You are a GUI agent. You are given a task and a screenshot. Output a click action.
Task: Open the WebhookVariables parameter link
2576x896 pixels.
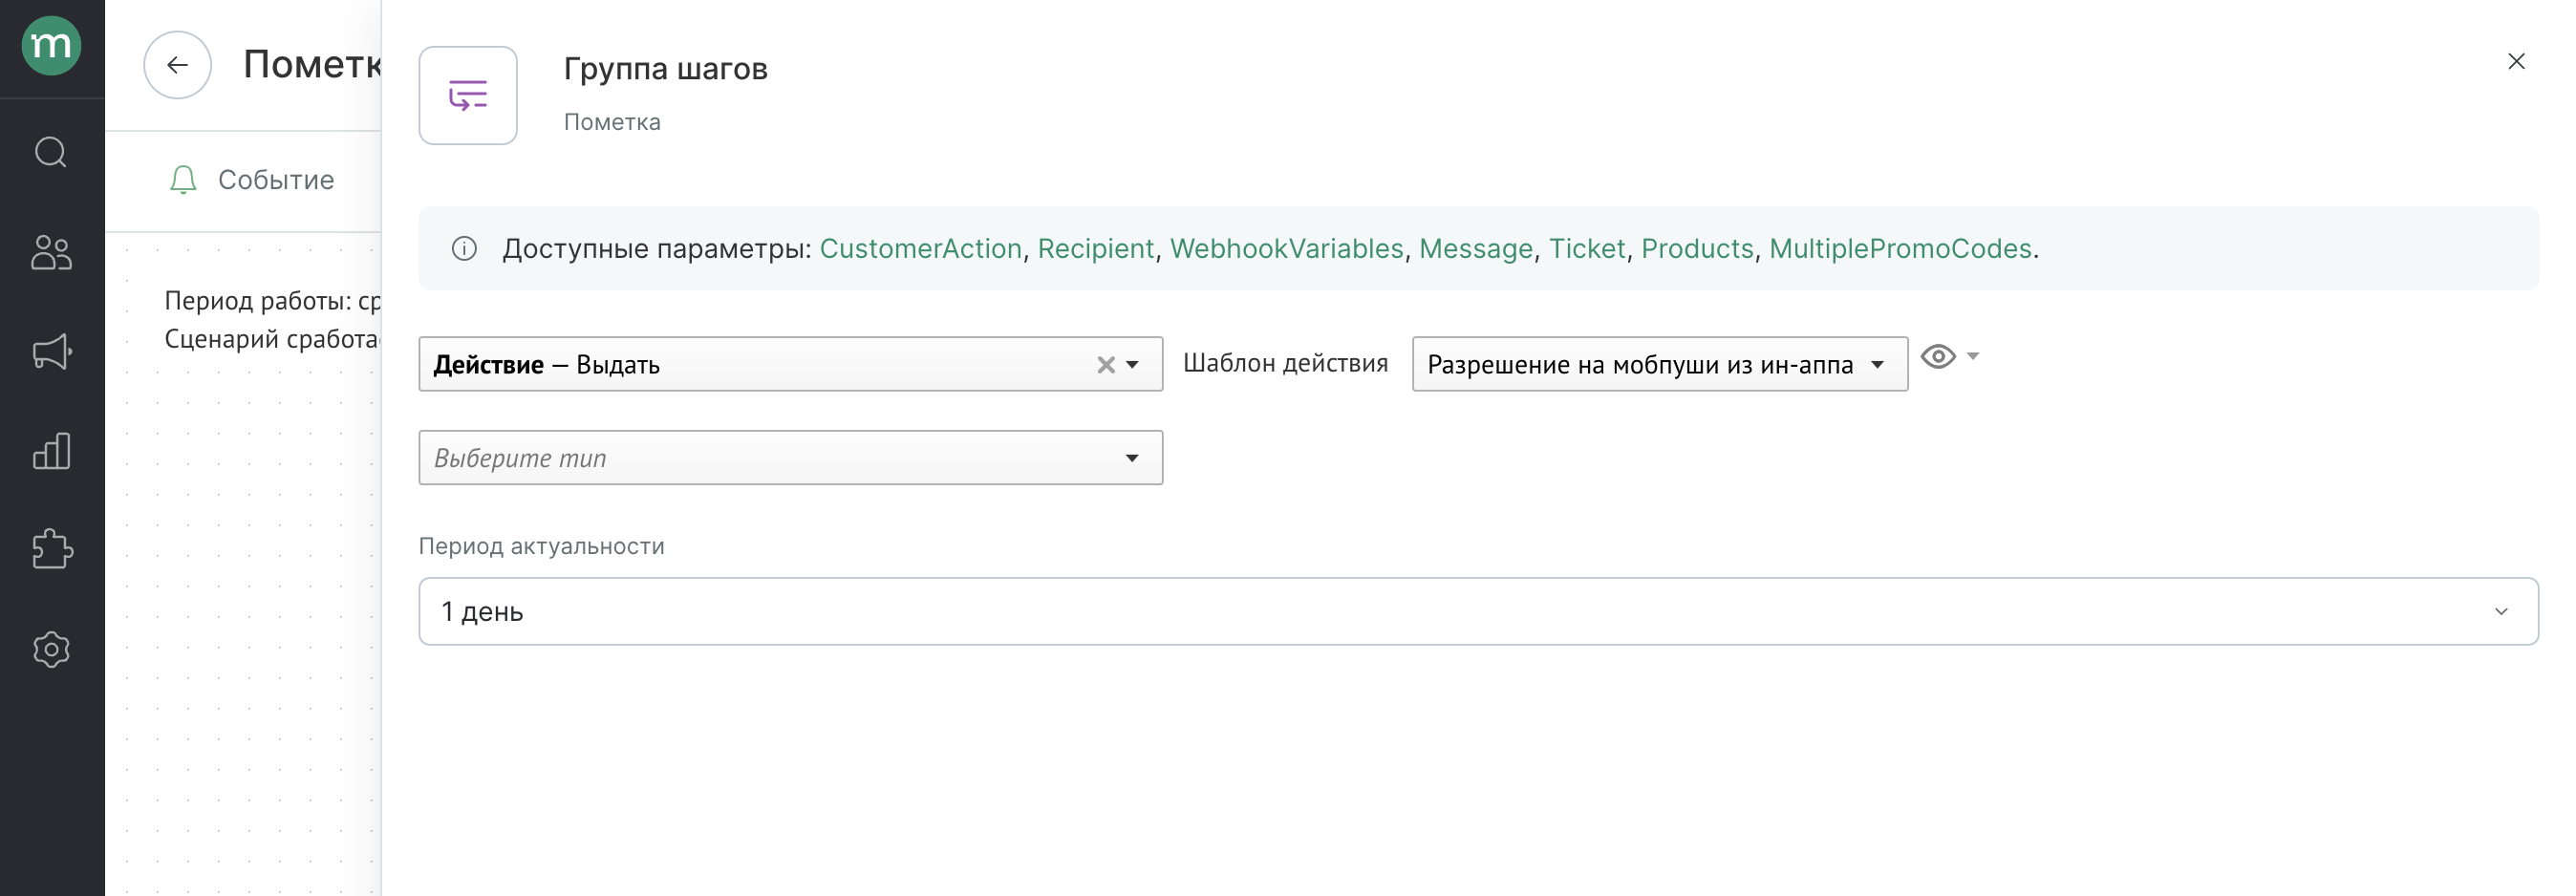coord(1286,248)
